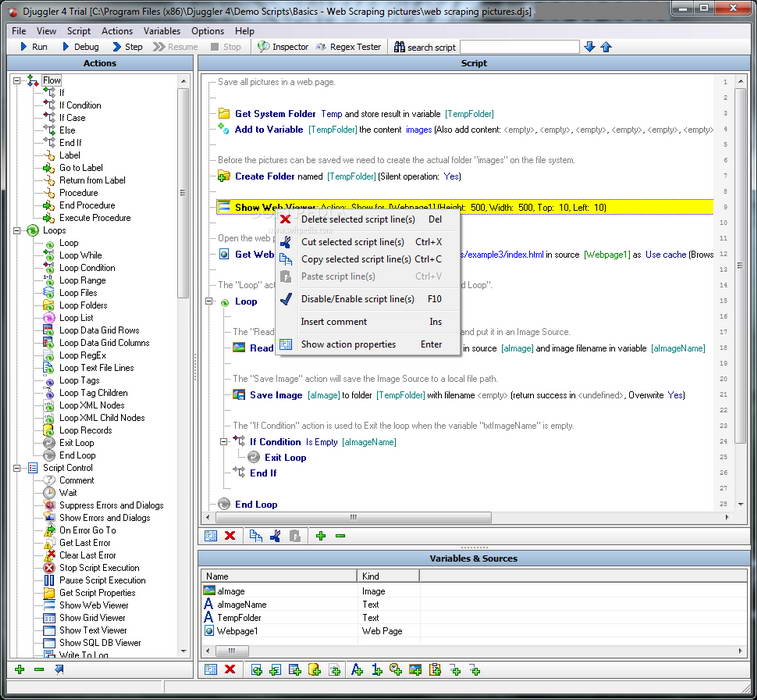Select Loop XML Nodes action
This screenshot has height=700, width=757.
92,406
